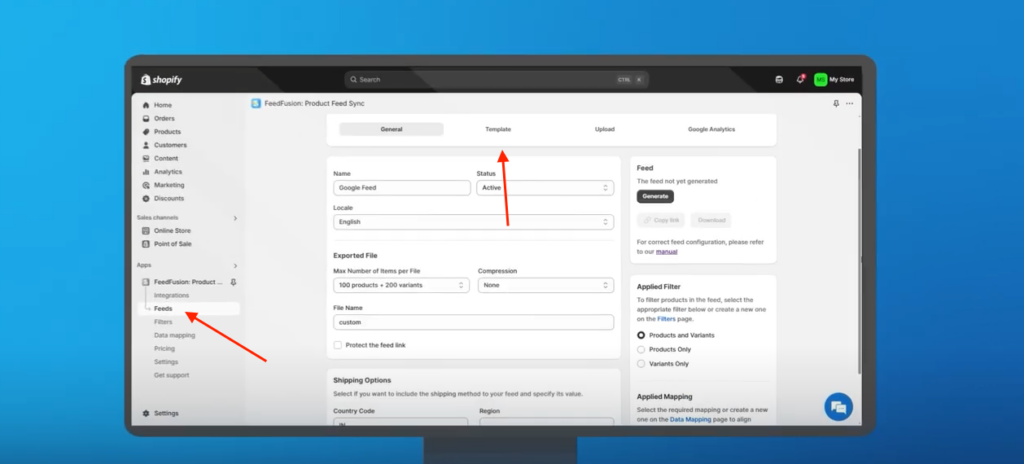Click the Content icon in sidebar
Image resolution: width=1024 pixels, height=464 pixels.
146,158
